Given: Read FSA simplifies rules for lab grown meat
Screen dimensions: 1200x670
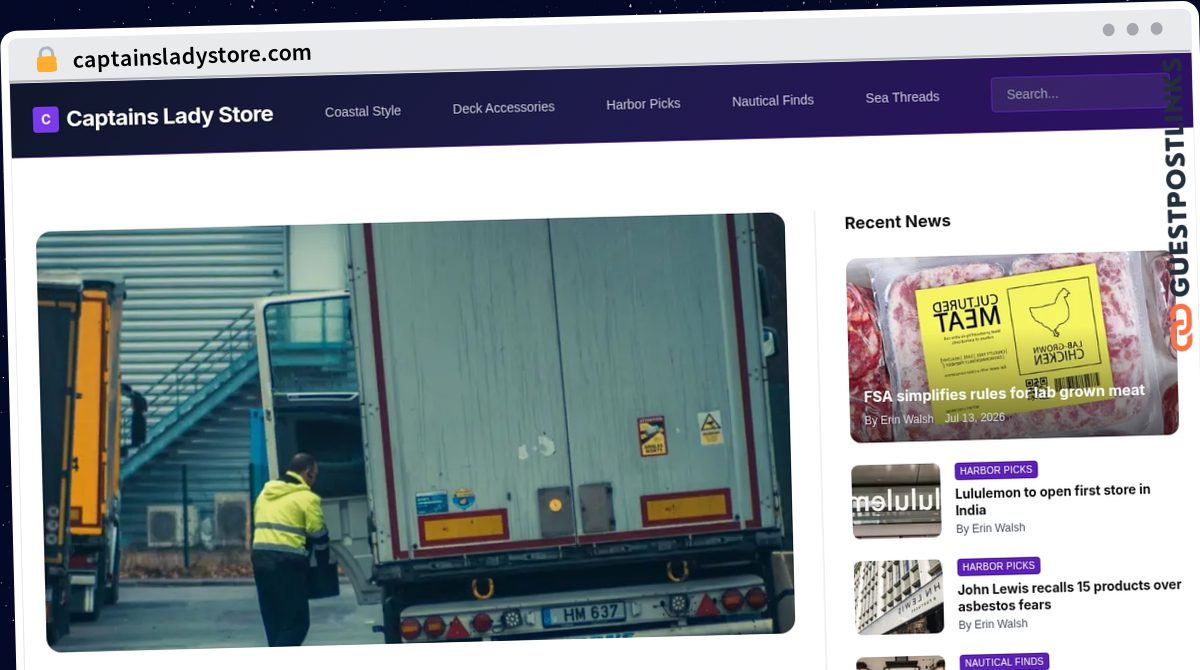Looking at the screenshot, I should tap(1004, 393).
